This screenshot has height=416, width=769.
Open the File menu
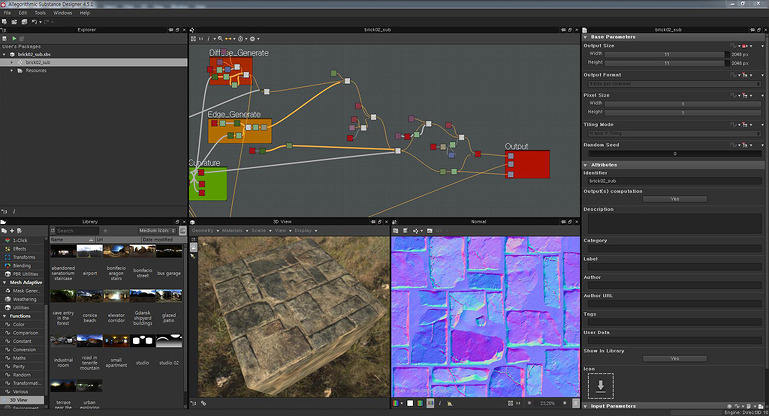(x=7, y=13)
